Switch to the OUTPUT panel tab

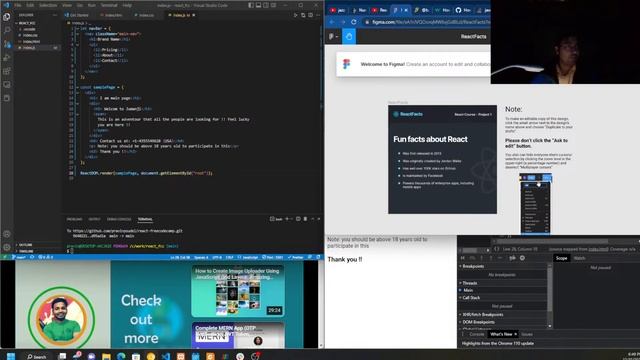coord(94,219)
